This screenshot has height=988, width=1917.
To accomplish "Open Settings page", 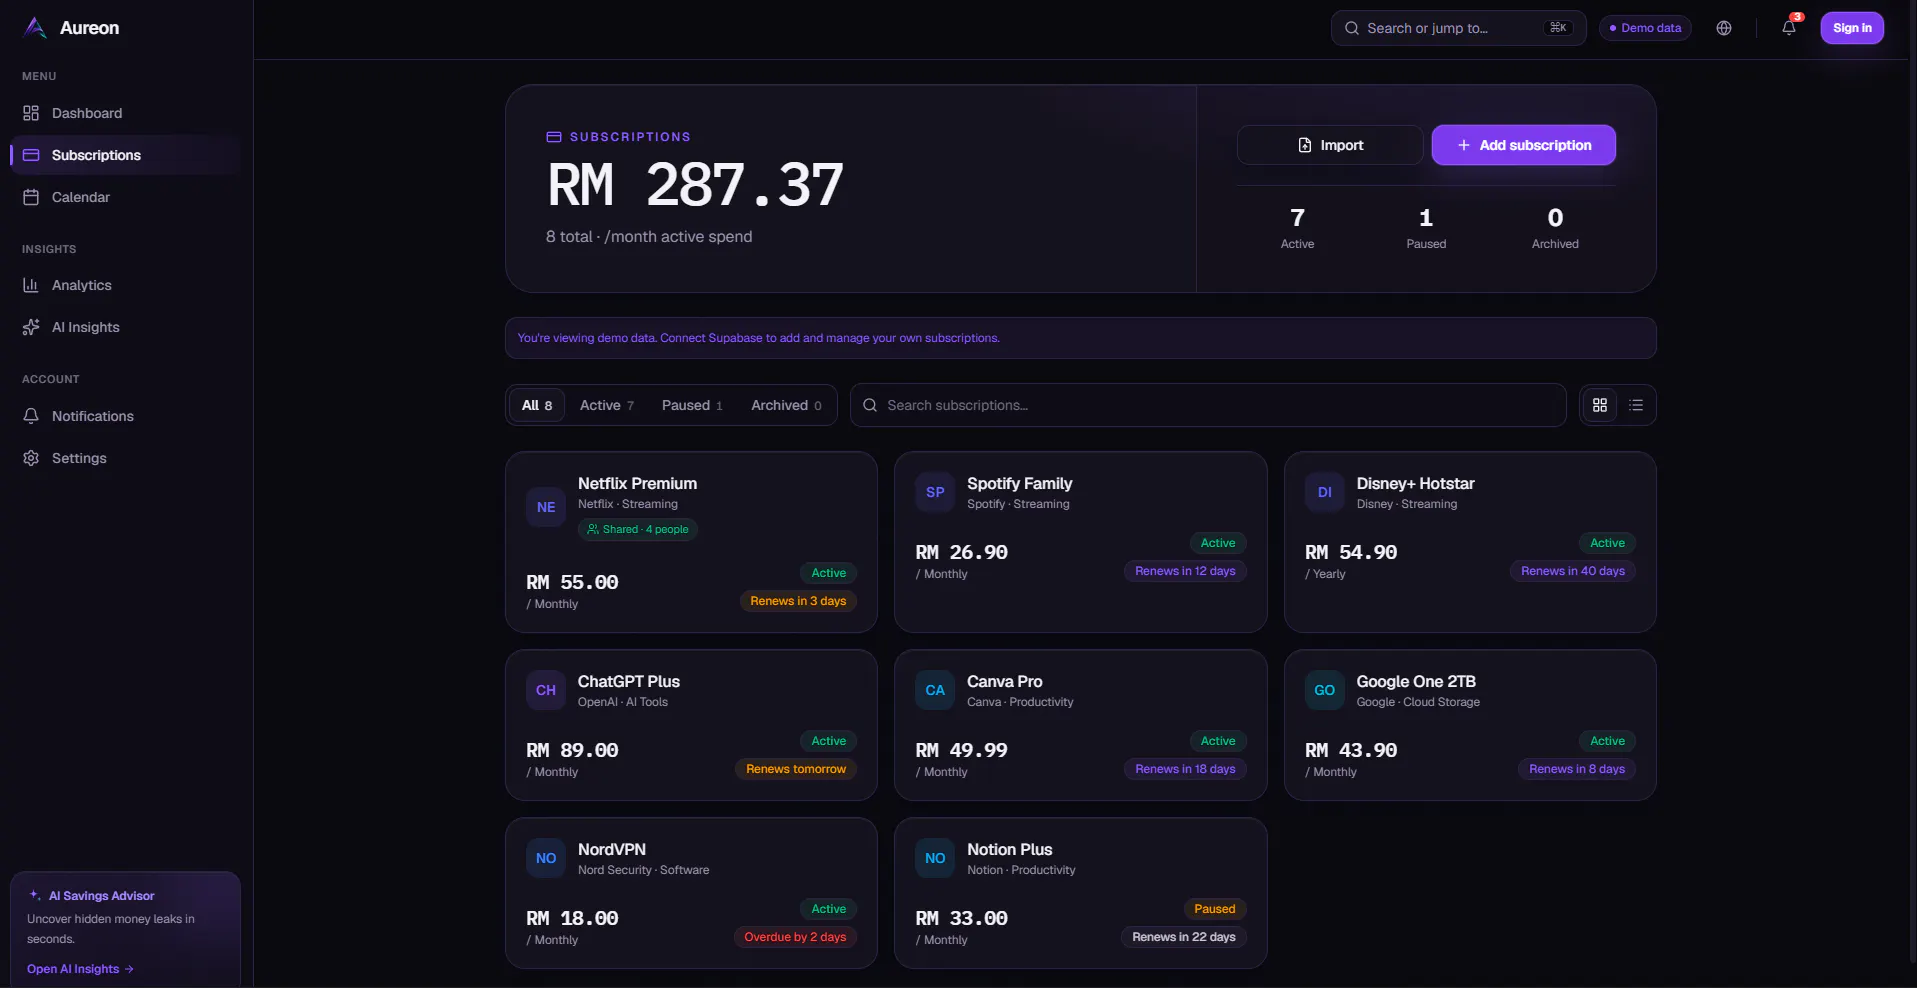I will [x=126, y=458].
